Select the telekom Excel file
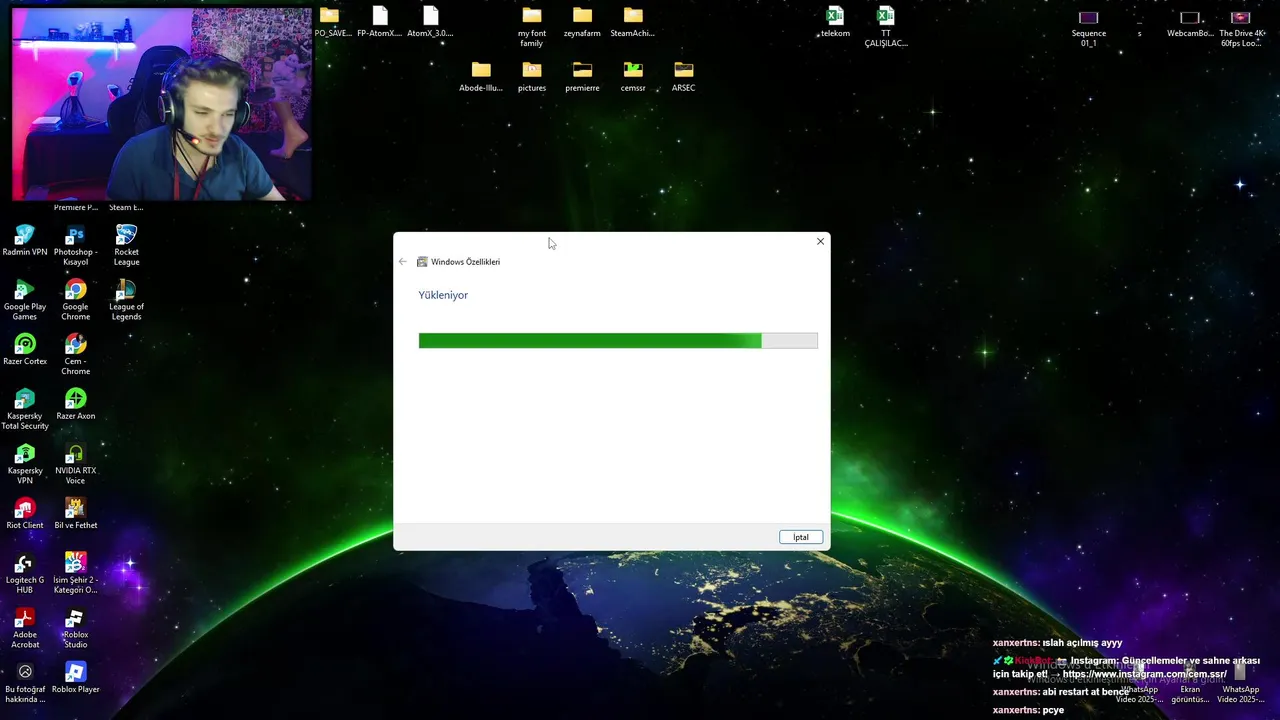Viewport: 1280px width, 720px height. click(835, 21)
